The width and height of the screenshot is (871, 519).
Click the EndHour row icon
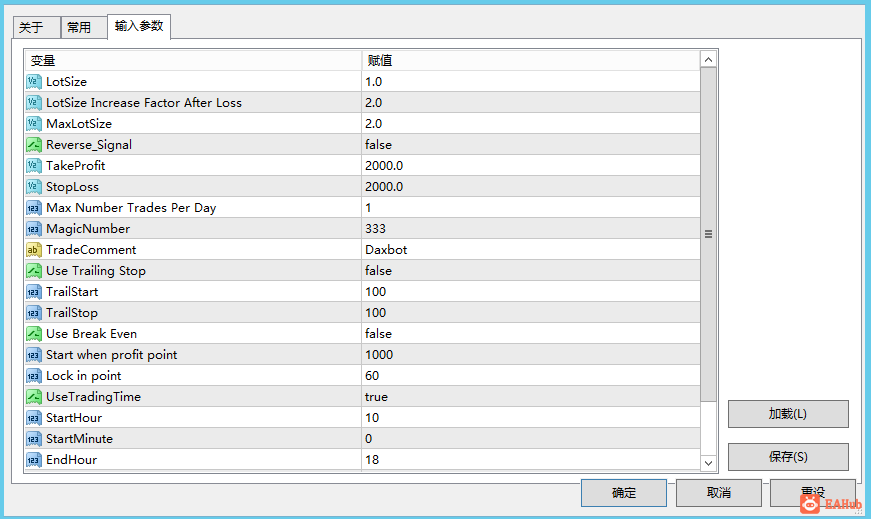pyautogui.click(x=34, y=460)
